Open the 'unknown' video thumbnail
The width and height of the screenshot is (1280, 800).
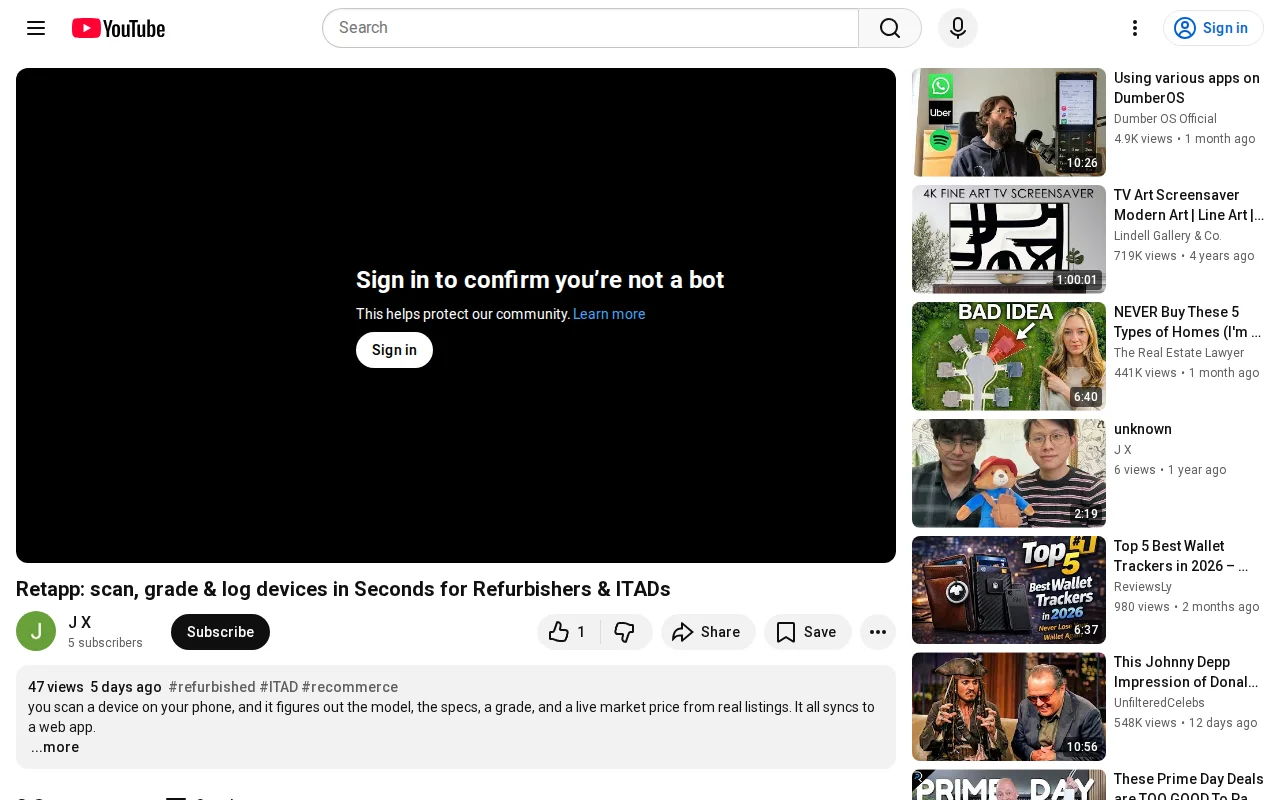click(x=1009, y=473)
